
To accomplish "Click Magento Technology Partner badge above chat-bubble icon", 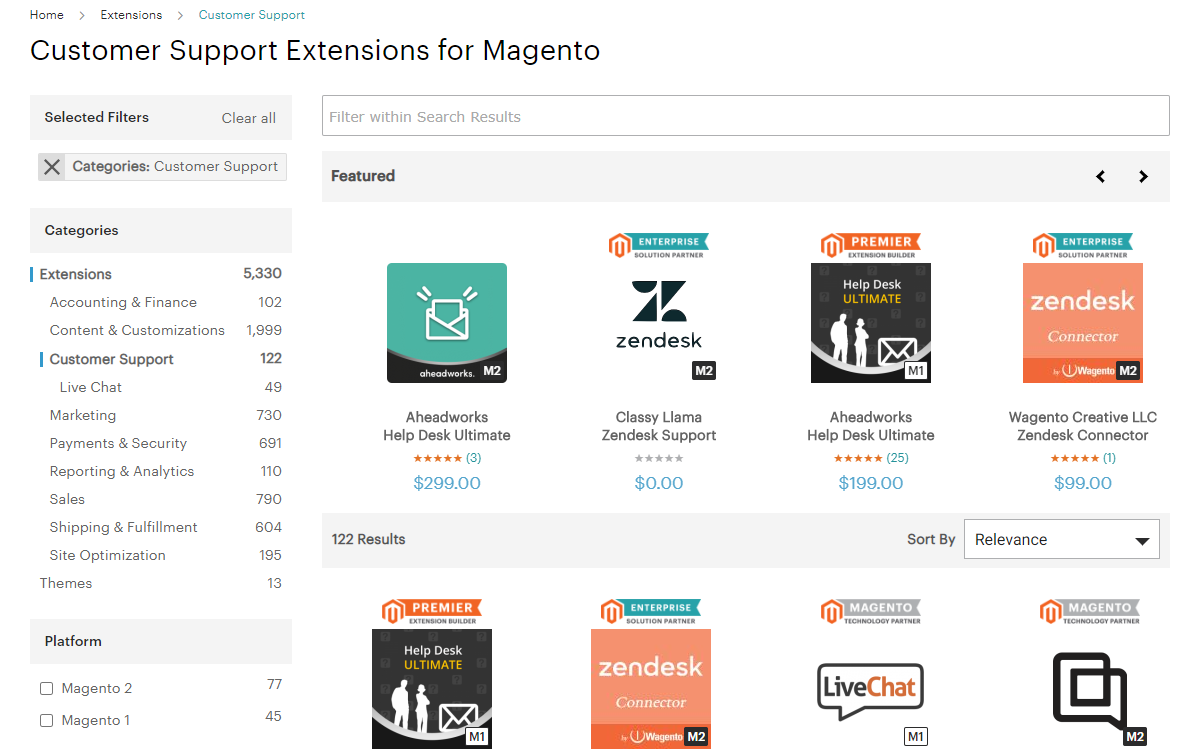I will pos(1090,612).
